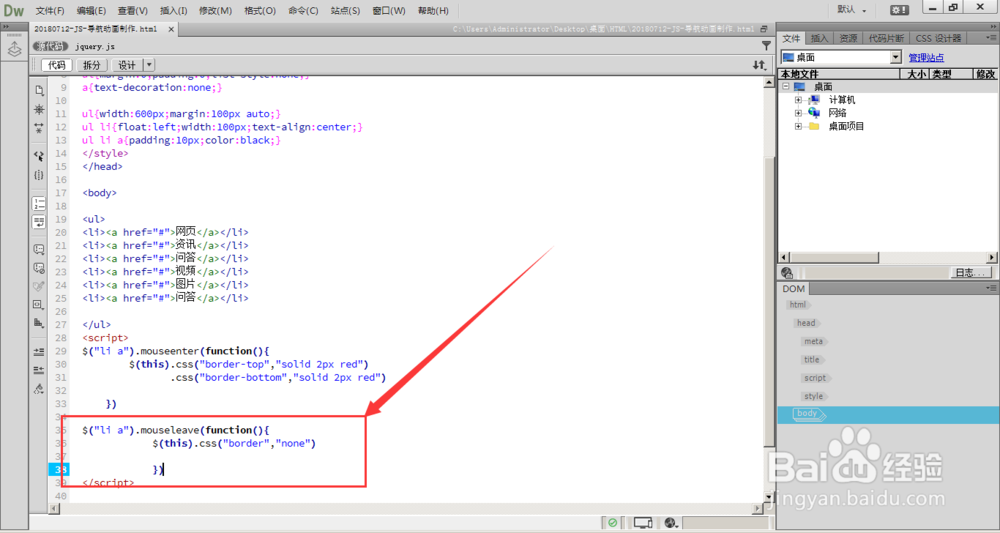Click the Balance Braces icon

click(x=39, y=175)
